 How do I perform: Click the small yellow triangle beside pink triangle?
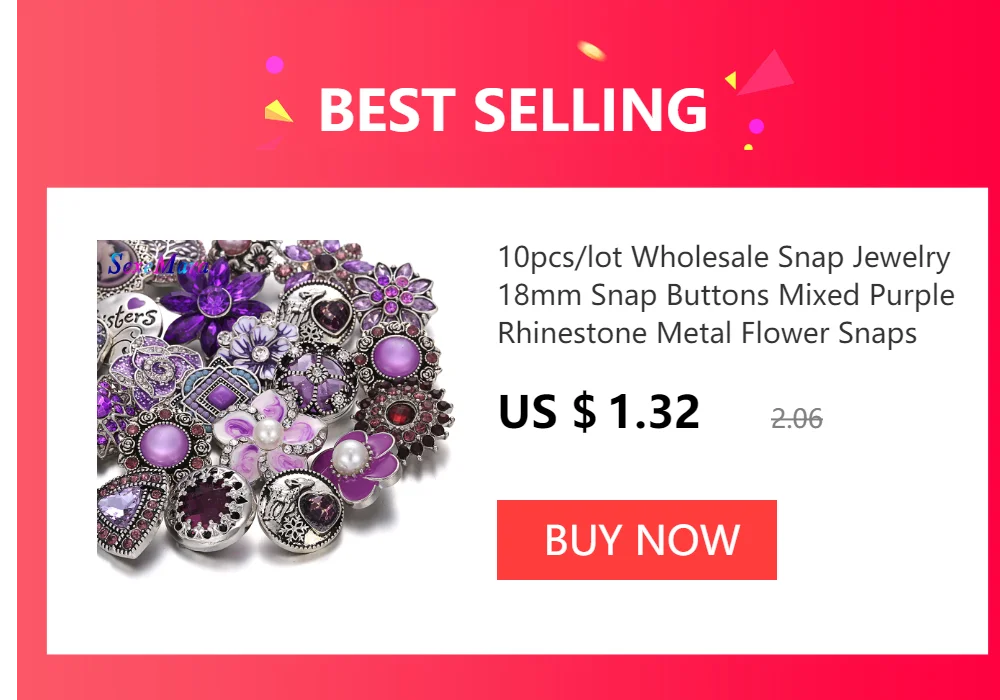tap(731, 80)
